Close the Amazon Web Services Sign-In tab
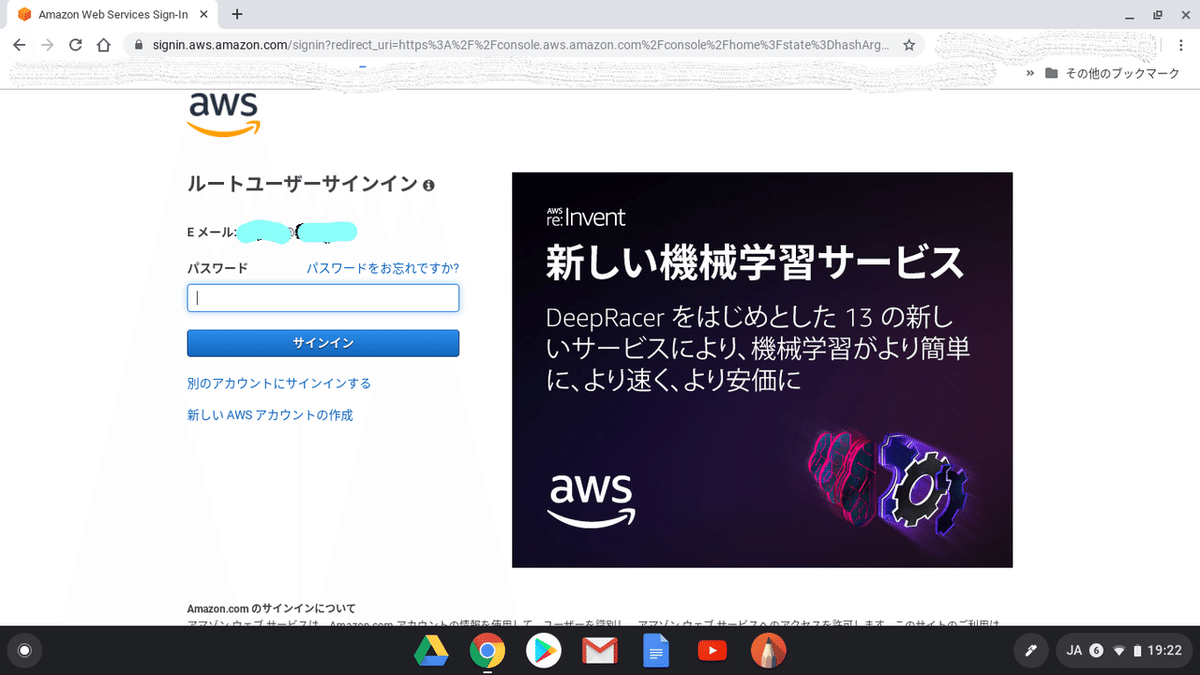The image size is (1200, 675). click(204, 15)
